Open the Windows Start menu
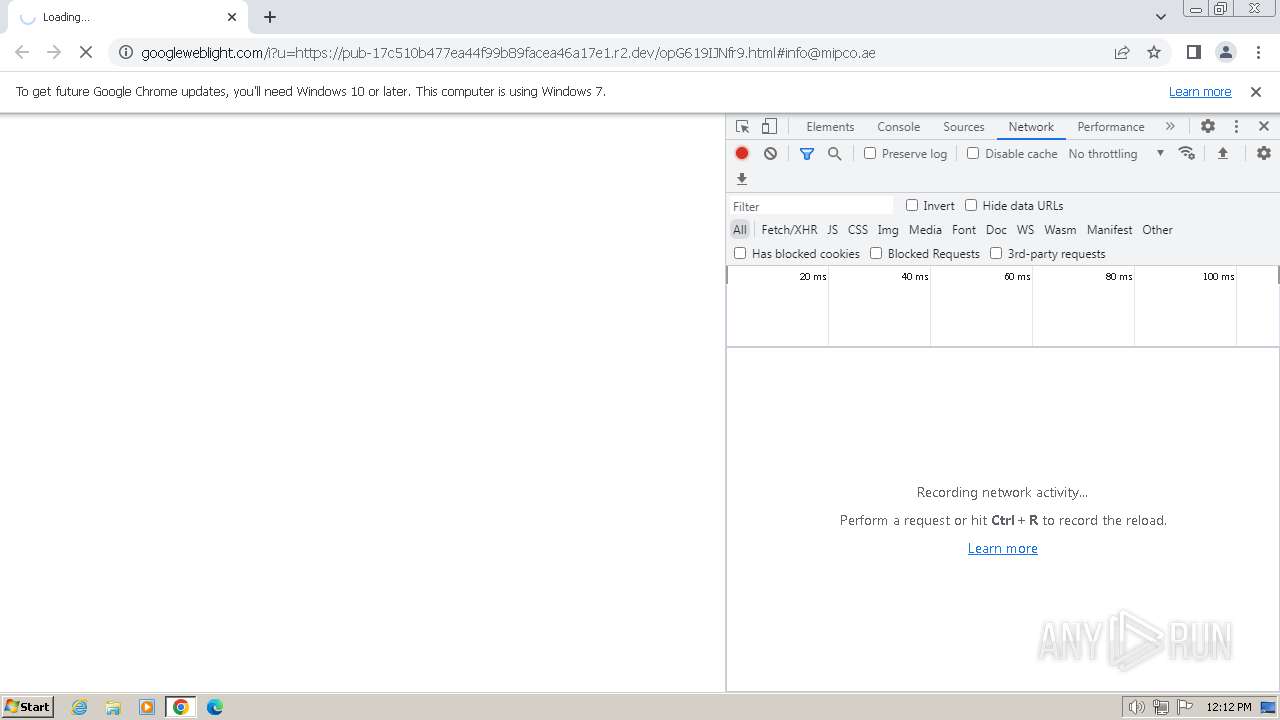Viewport: 1280px width, 720px height. 28,707
